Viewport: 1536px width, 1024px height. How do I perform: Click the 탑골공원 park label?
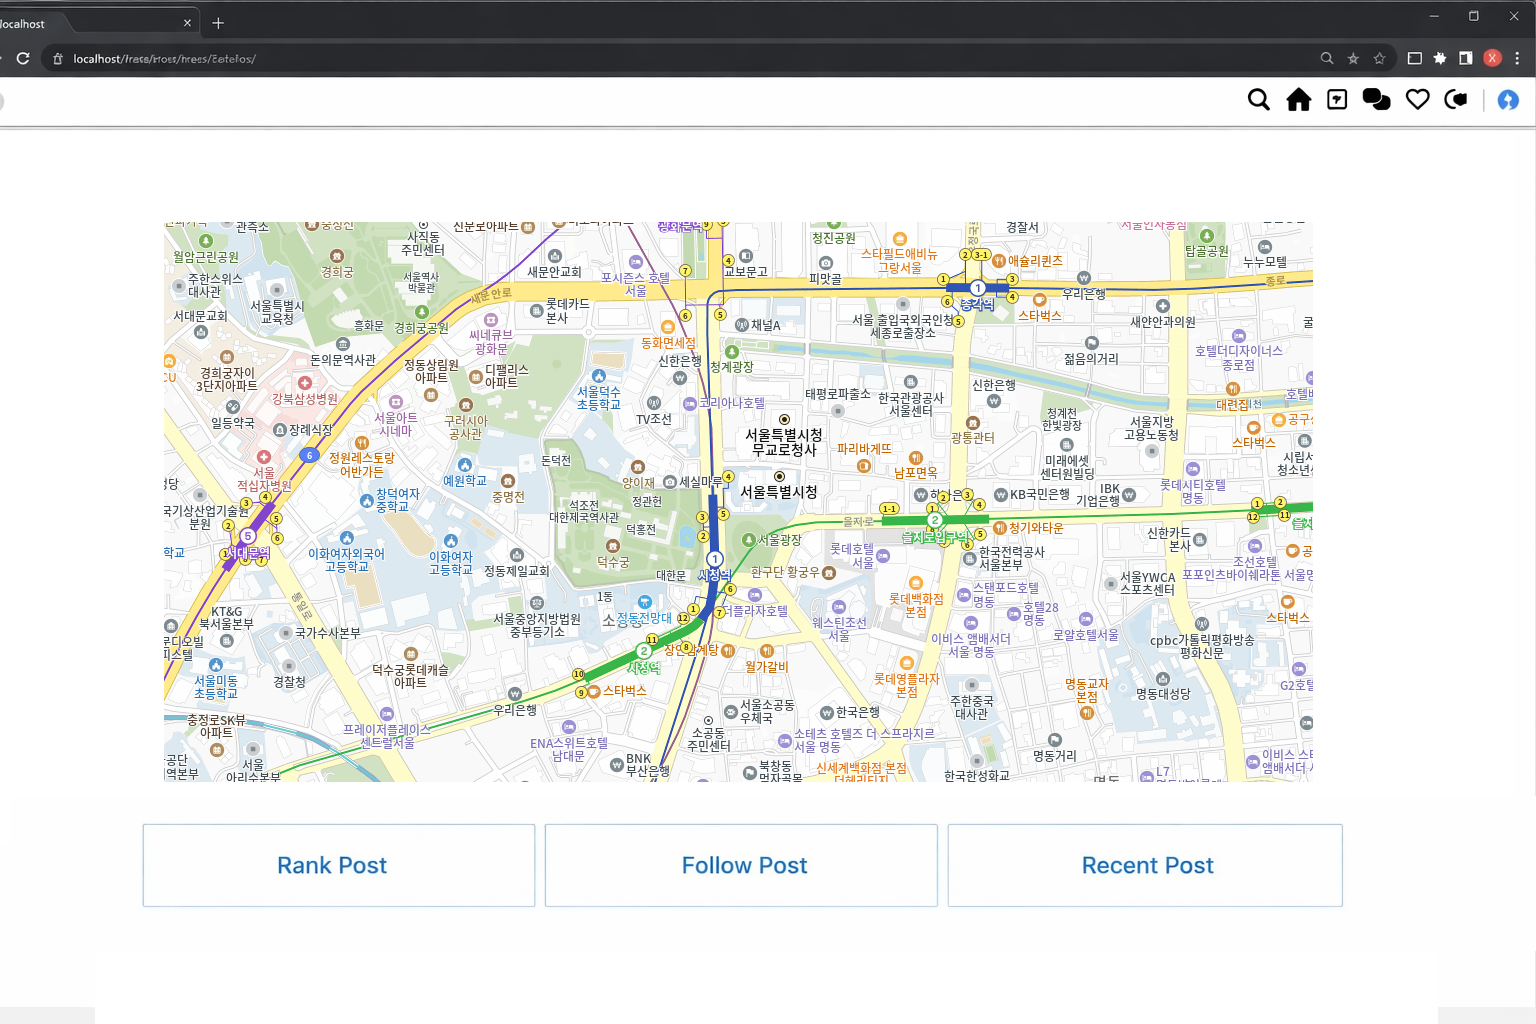tap(1207, 251)
